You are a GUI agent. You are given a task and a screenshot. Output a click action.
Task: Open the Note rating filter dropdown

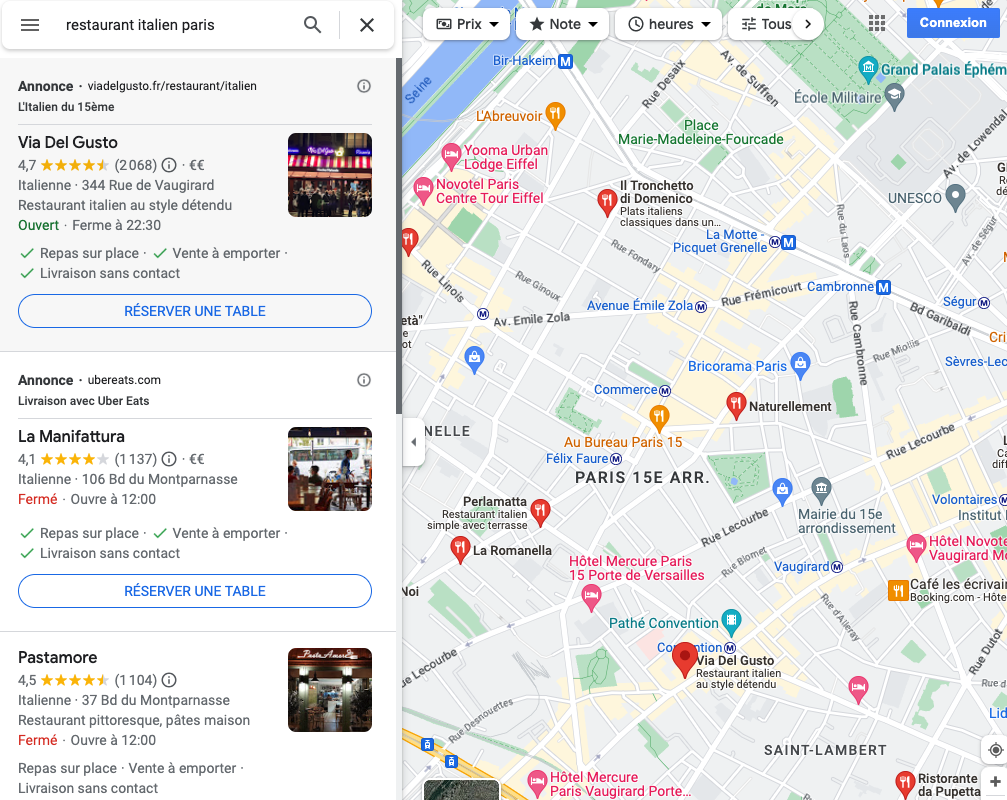pos(563,24)
